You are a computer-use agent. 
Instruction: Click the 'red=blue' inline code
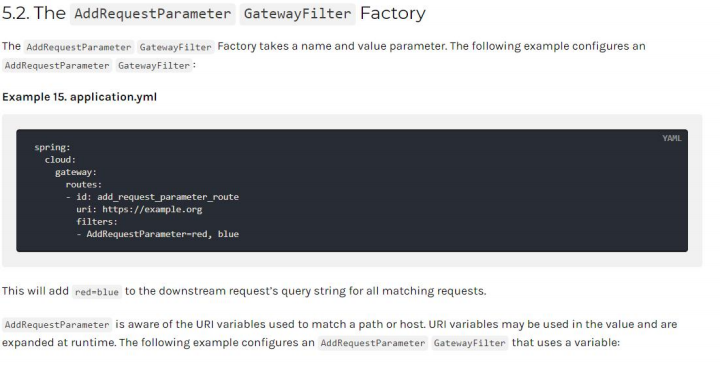click(97, 292)
